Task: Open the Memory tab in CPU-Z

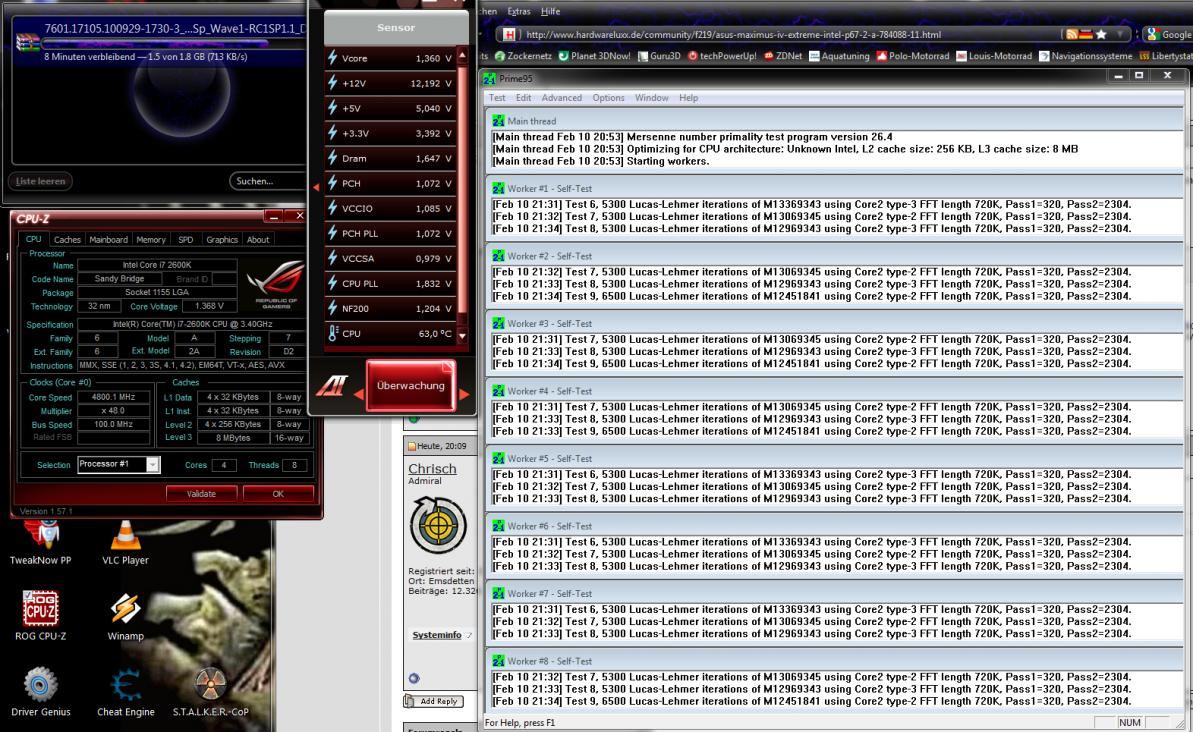Action: 151,240
